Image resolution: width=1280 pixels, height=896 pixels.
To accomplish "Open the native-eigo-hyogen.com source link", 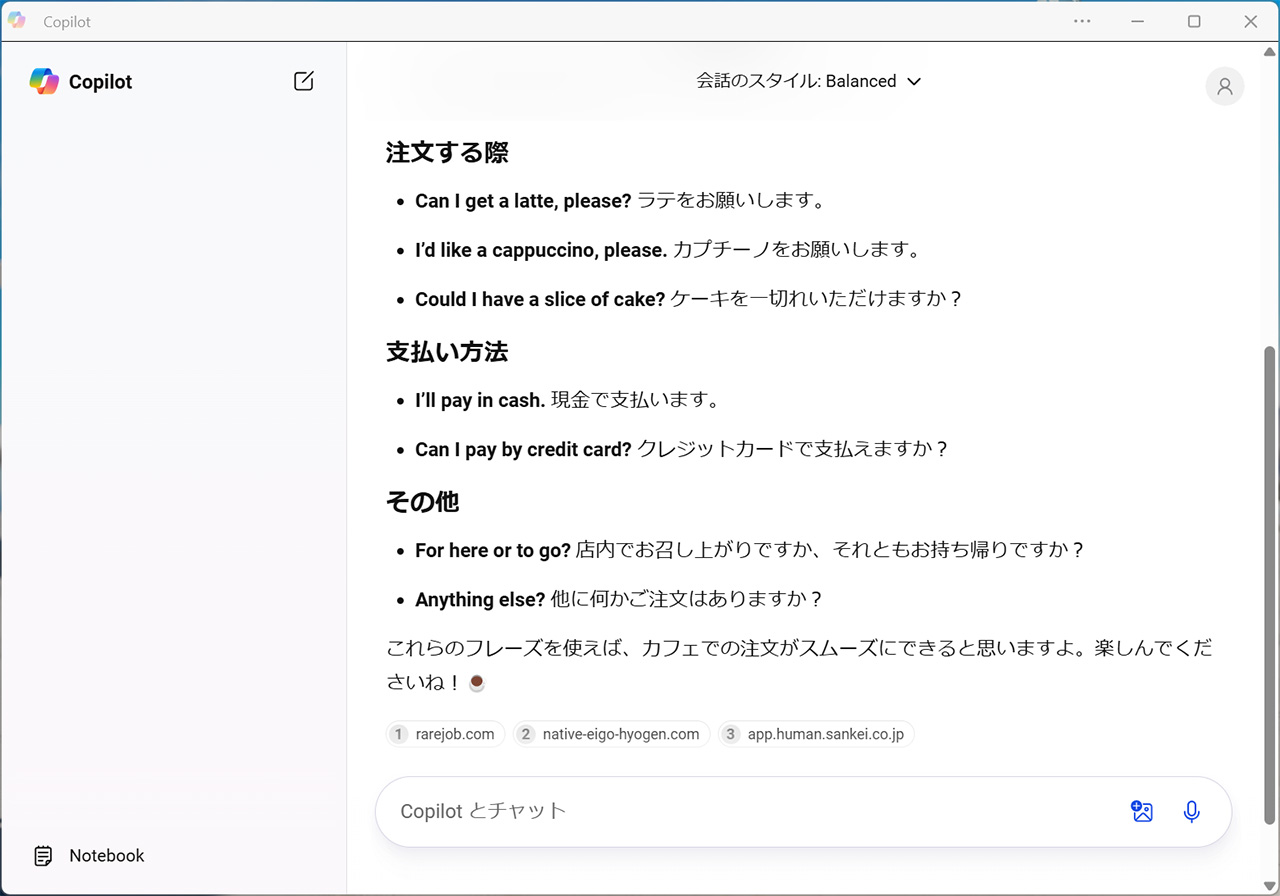I will (x=611, y=734).
